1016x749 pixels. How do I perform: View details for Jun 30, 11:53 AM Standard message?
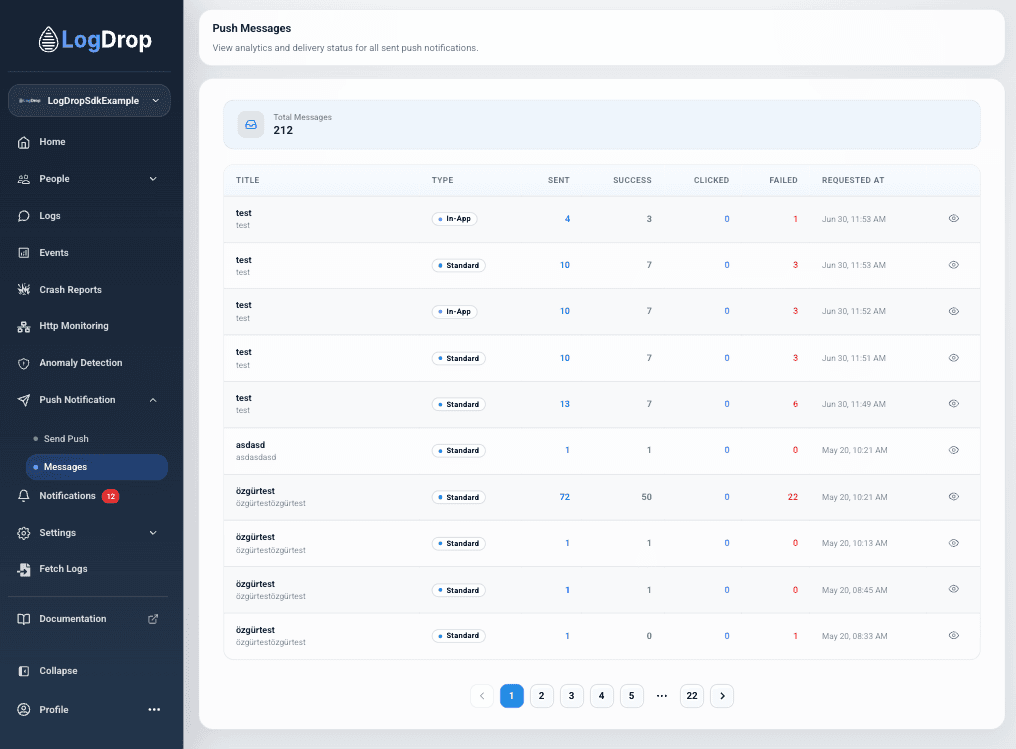(x=954, y=265)
